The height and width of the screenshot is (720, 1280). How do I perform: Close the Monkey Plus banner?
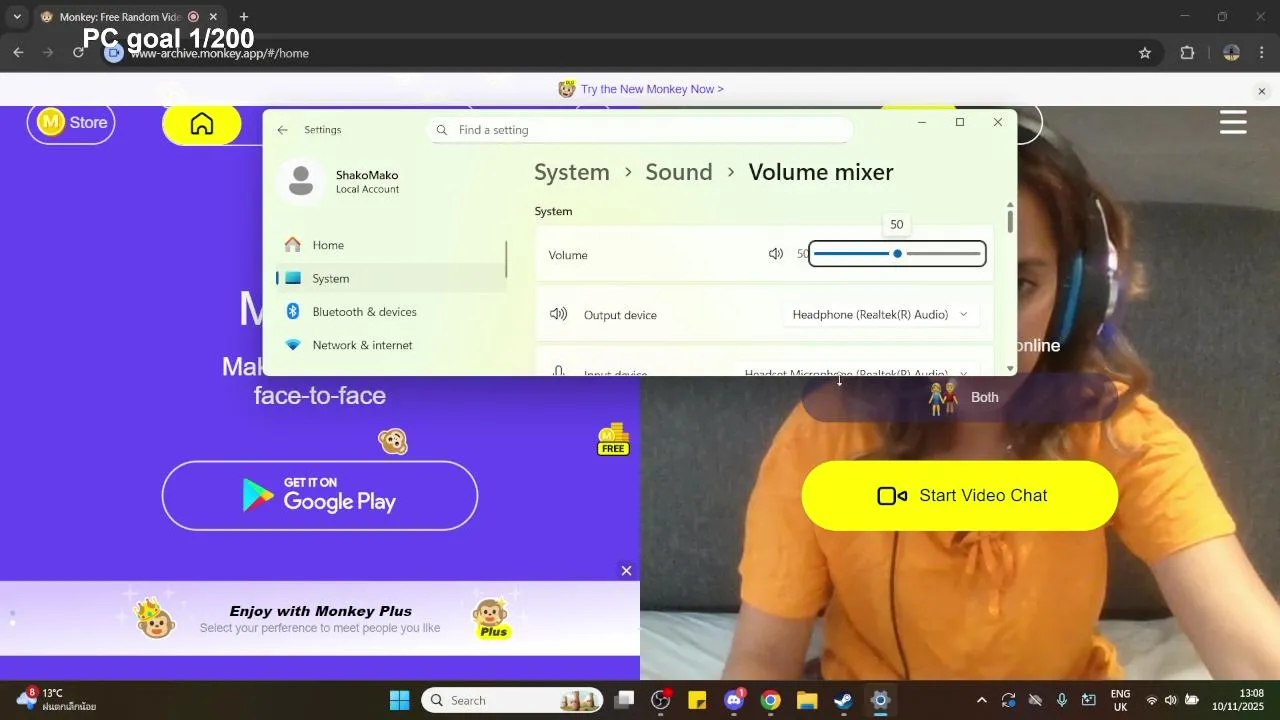coord(626,571)
